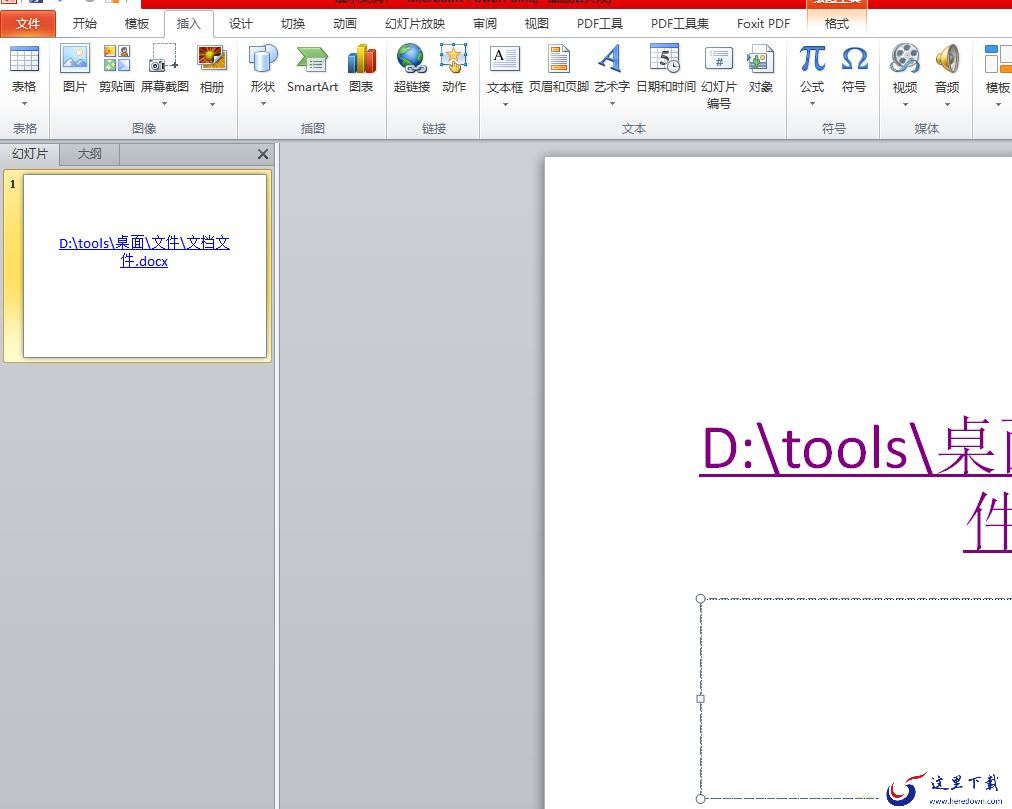
Task: Switch to the 设计 ribbon tab
Action: click(241, 24)
